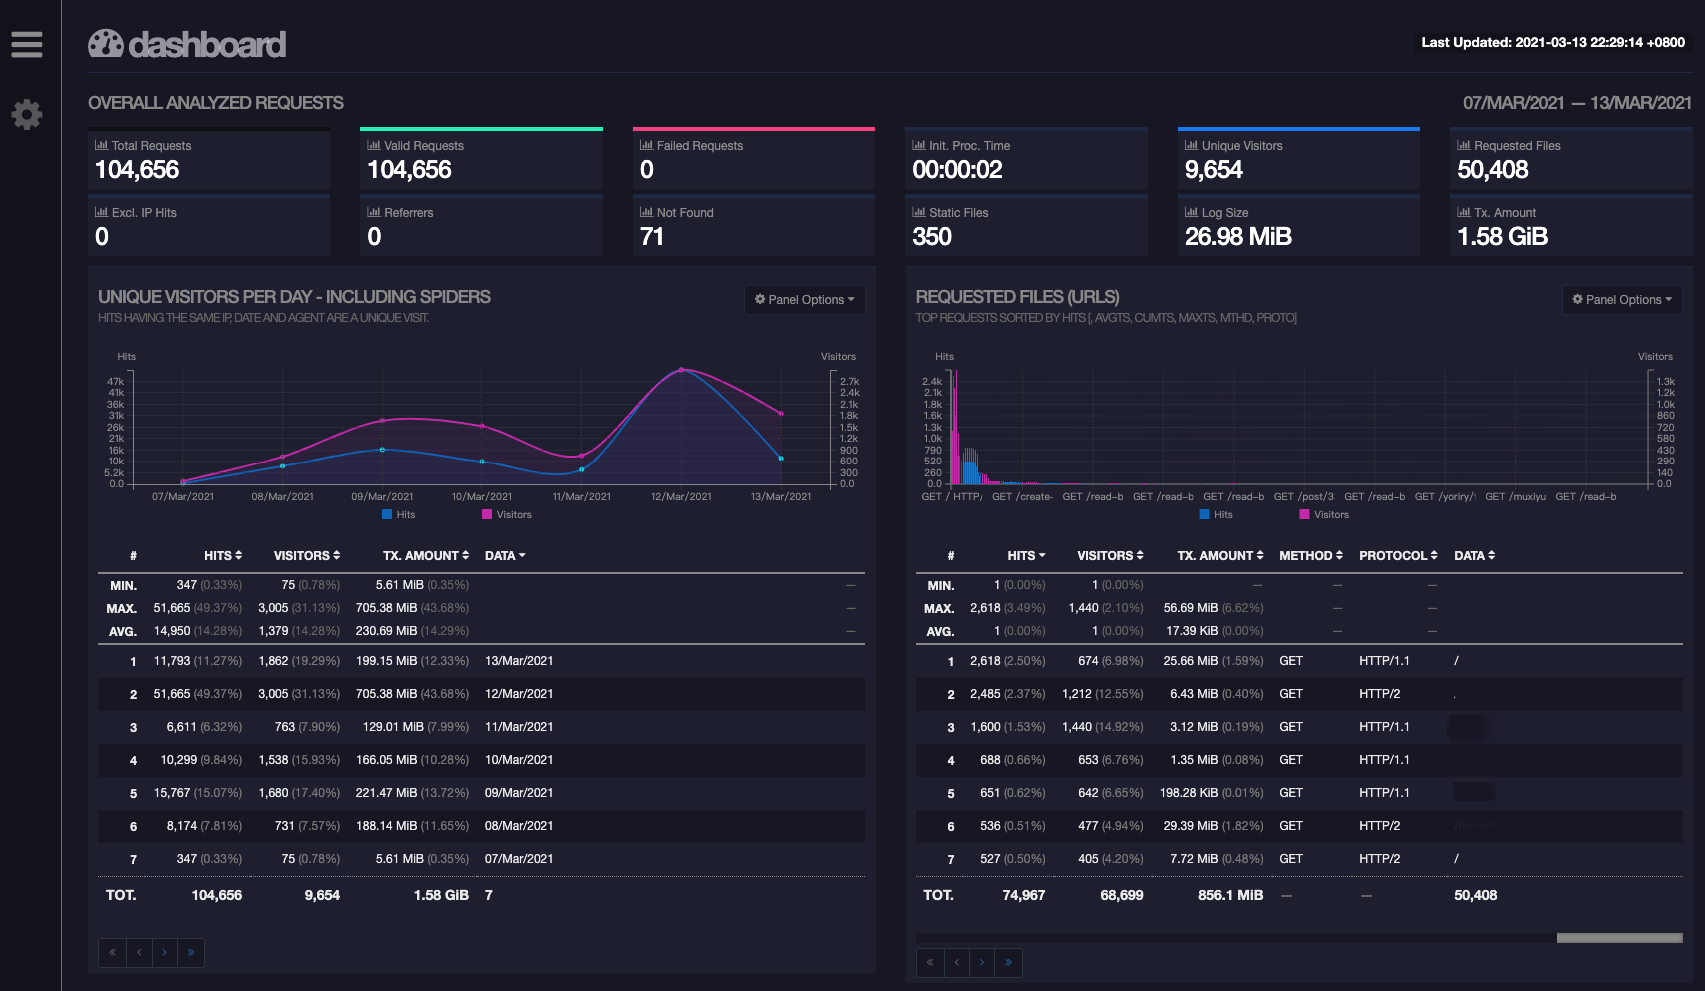Select the 11/Mar/2021 table row
1705x991 pixels.
(481, 727)
